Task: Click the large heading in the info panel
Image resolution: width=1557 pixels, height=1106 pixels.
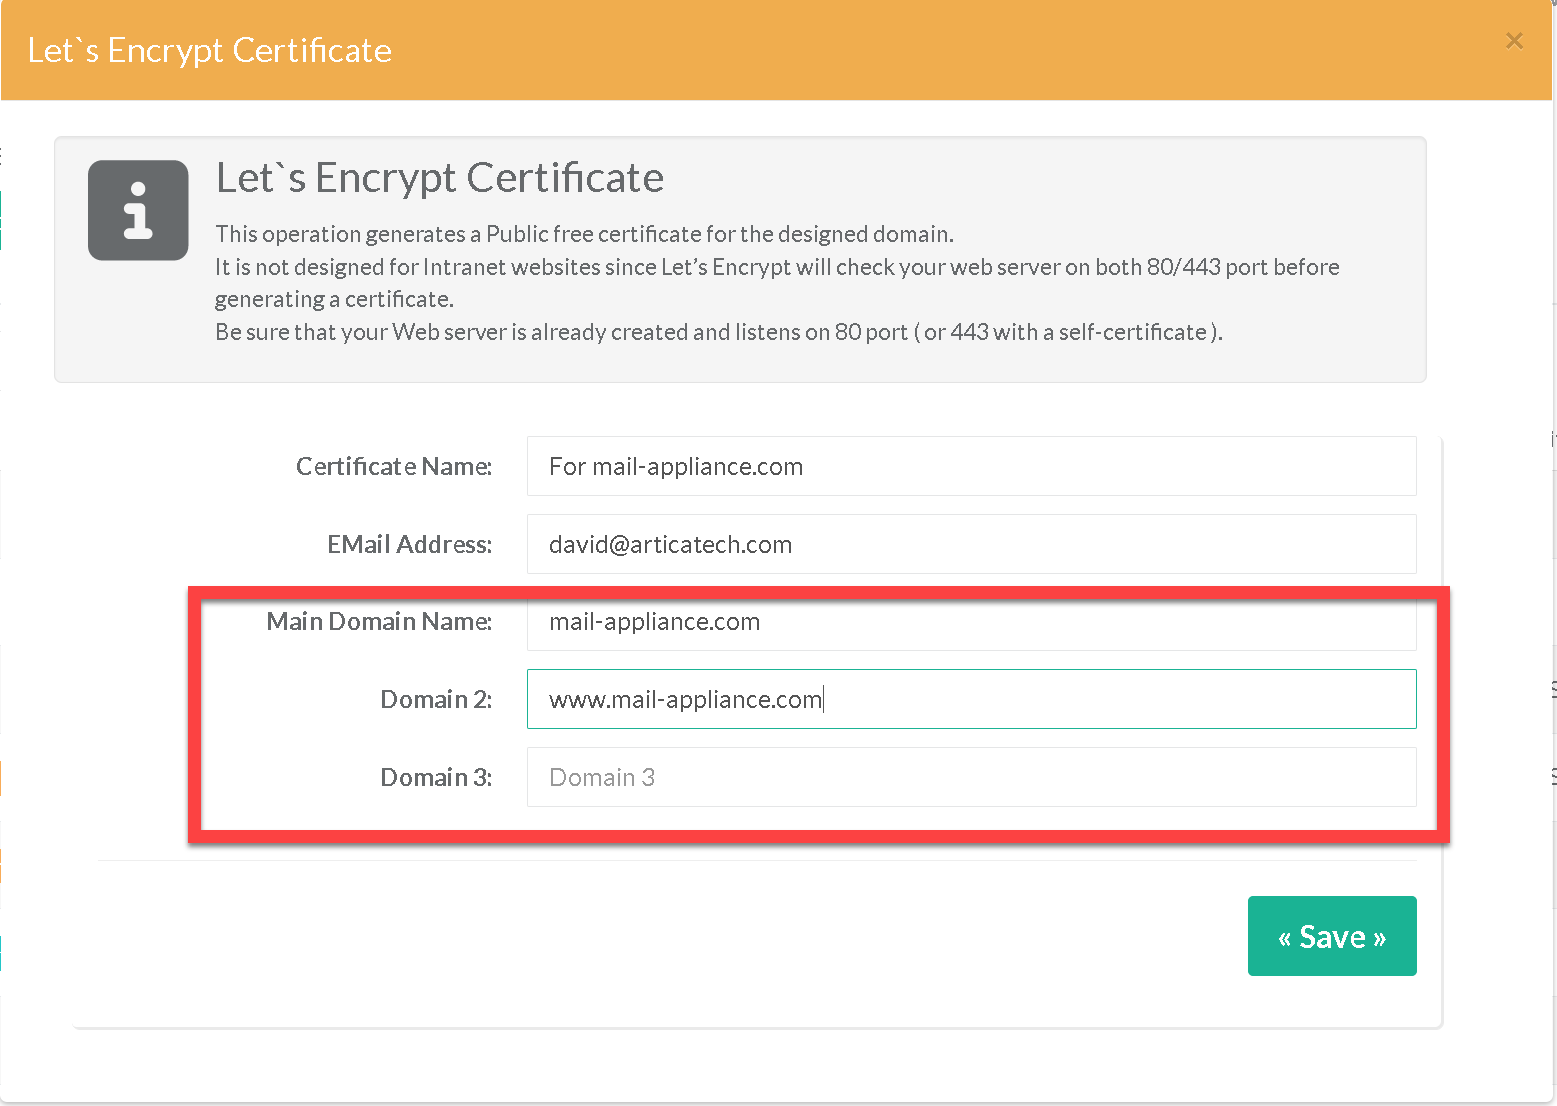Action: pyautogui.click(x=439, y=178)
